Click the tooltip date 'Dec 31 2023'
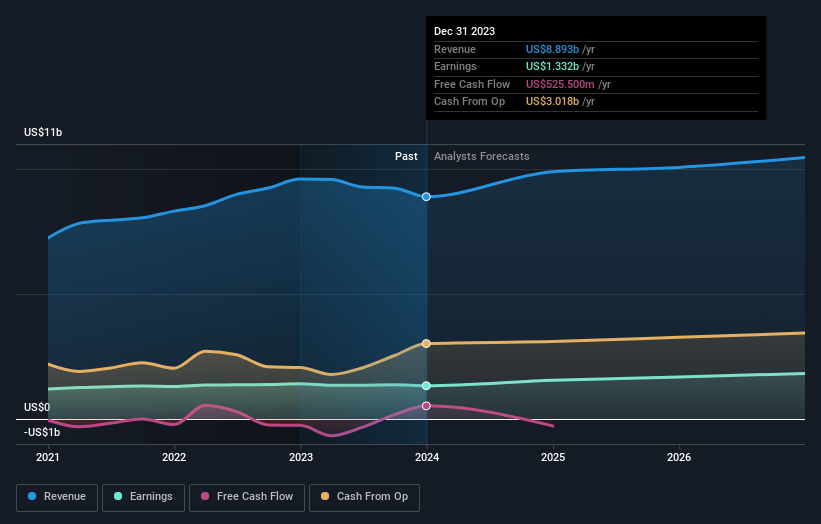The image size is (821, 524). (x=464, y=31)
